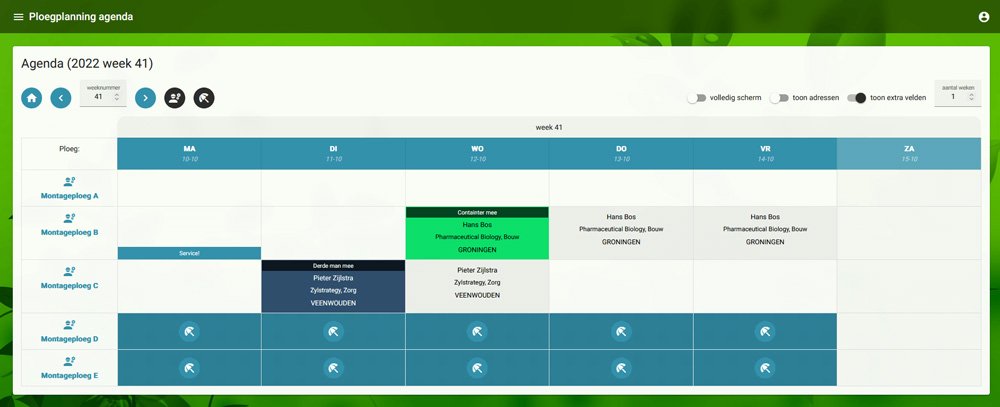Click the black crew people icon button
Image resolution: width=1000 pixels, height=407 pixels.
pos(174,98)
